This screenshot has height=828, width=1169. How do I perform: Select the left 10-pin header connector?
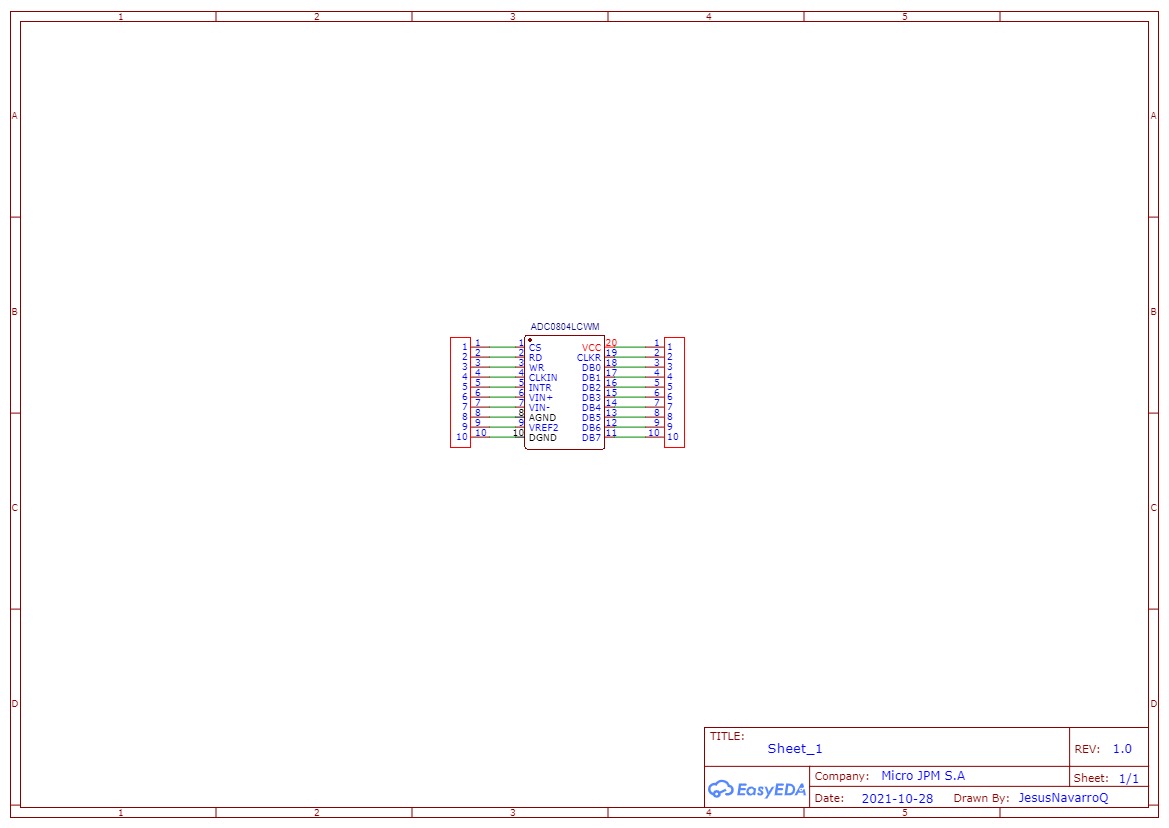pyautogui.click(x=461, y=392)
